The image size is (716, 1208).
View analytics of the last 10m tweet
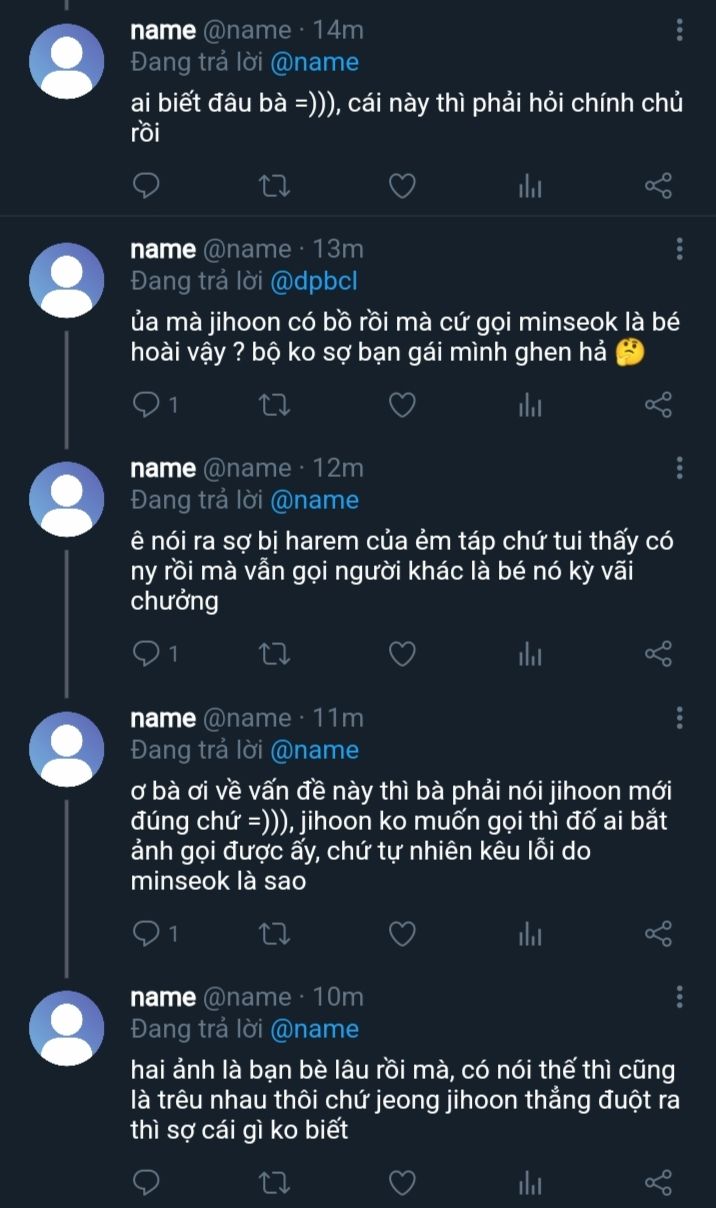(530, 1183)
